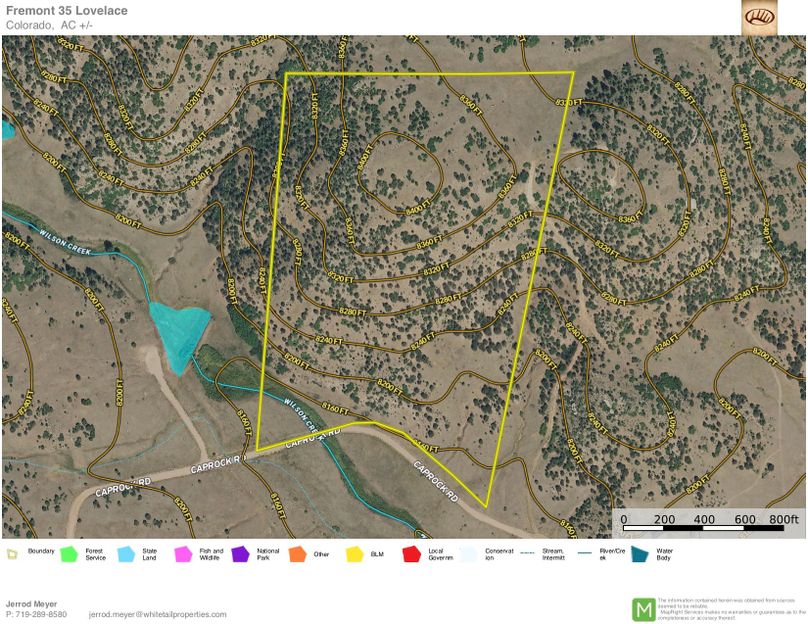Click the white Conservation legend icon
The width and height of the screenshot is (808, 624).
(x=468, y=552)
